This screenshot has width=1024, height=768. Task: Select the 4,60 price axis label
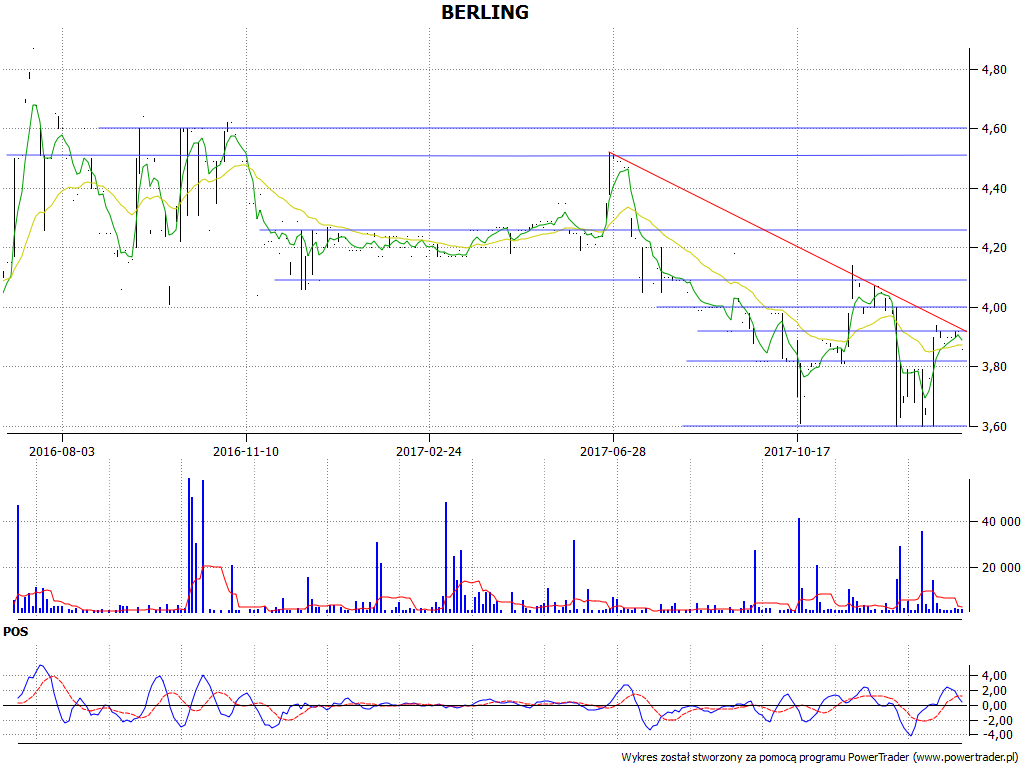tap(994, 129)
